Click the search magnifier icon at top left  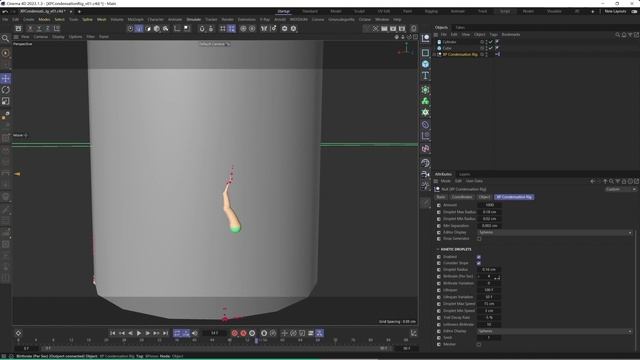[x=5, y=38]
